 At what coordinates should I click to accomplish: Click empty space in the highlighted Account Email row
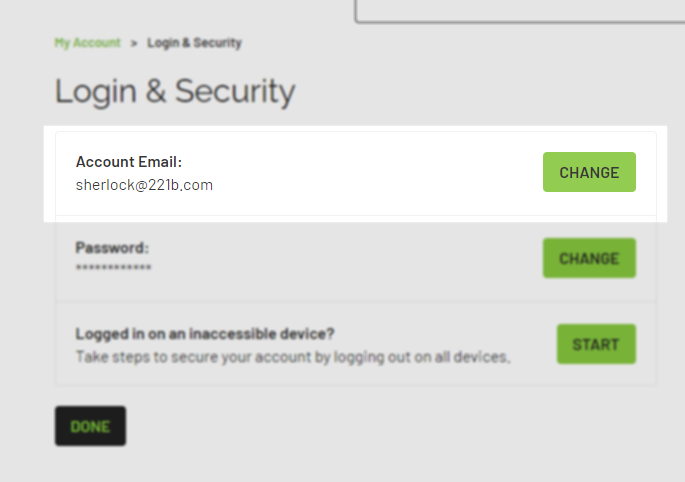pyautogui.click(x=380, y=173)
